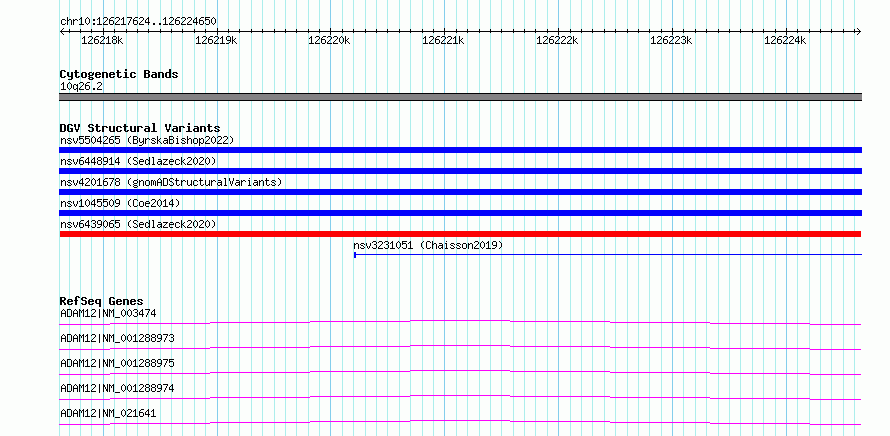The height and width of the screenshot is (436, 890).
Task: Click the 126222k ruler tick label
Action: click(x=557, y=40)
